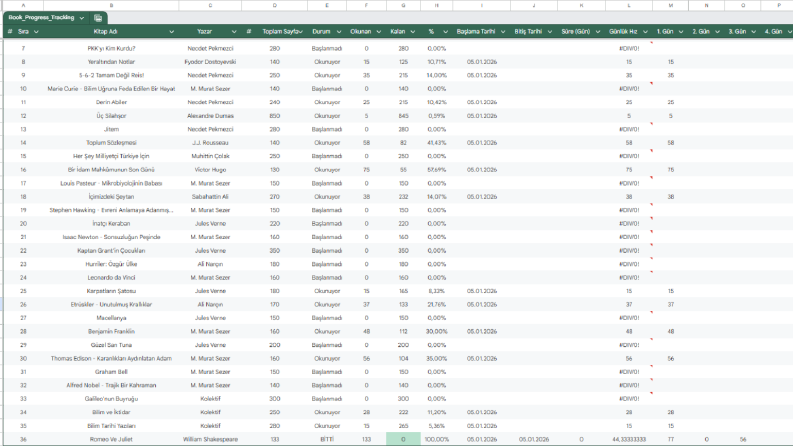Select the green-highlighted Kalan cell for Romeo Ve Juliet
The image size is (793, 446).
[403, 439]
